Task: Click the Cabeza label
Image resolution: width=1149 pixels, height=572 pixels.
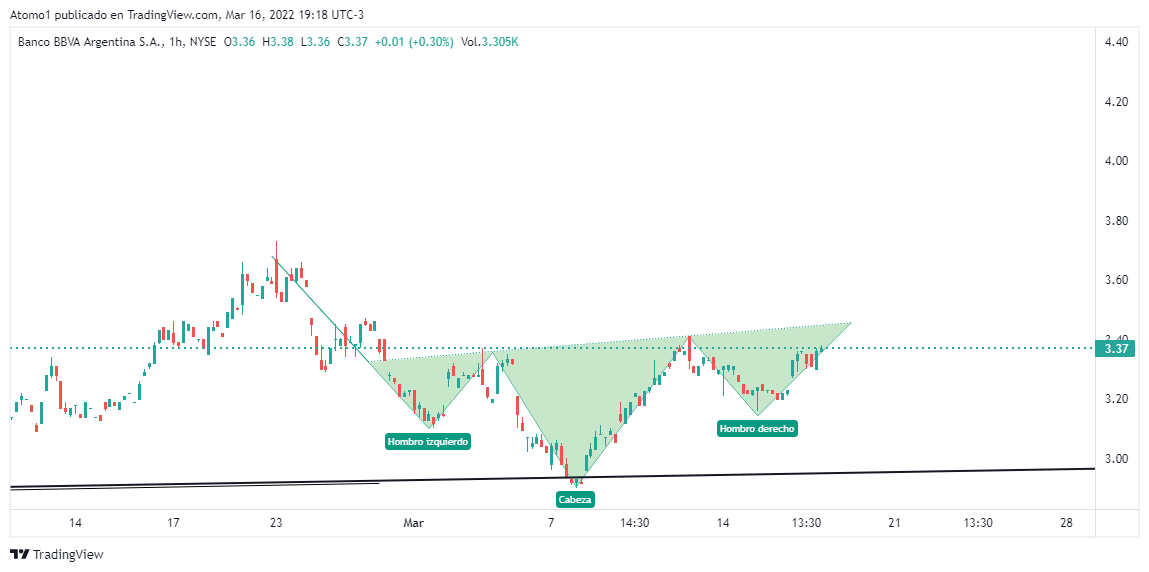Action: [x=574, y=499]
